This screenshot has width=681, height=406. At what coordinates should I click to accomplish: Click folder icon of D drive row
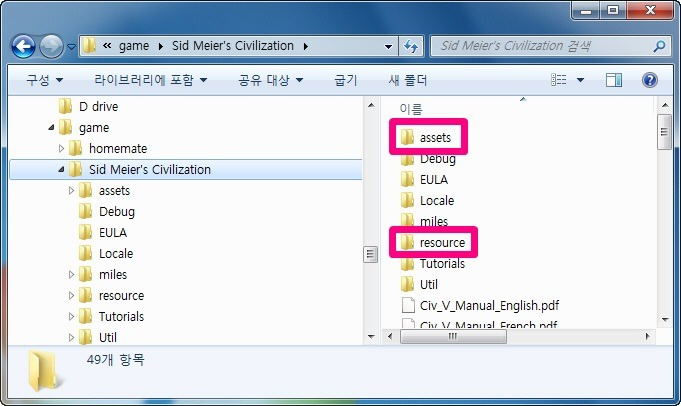tap(65, 106)
